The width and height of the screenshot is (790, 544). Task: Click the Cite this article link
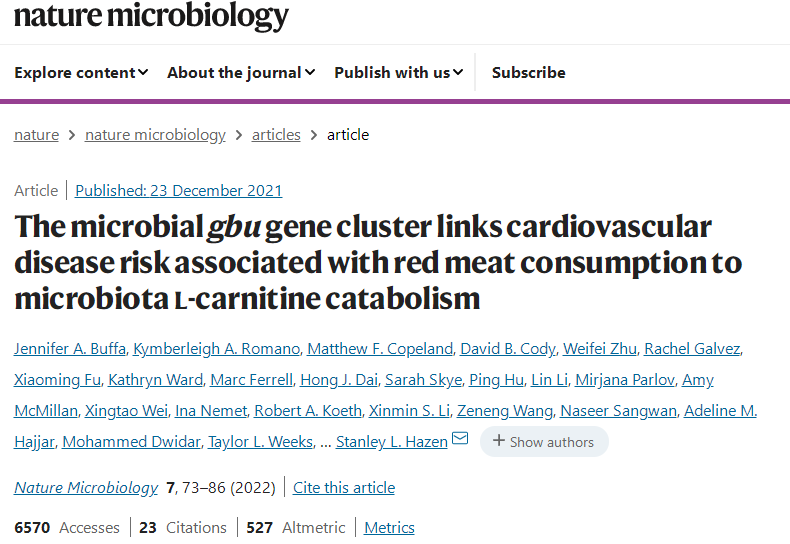pos(343,487)
